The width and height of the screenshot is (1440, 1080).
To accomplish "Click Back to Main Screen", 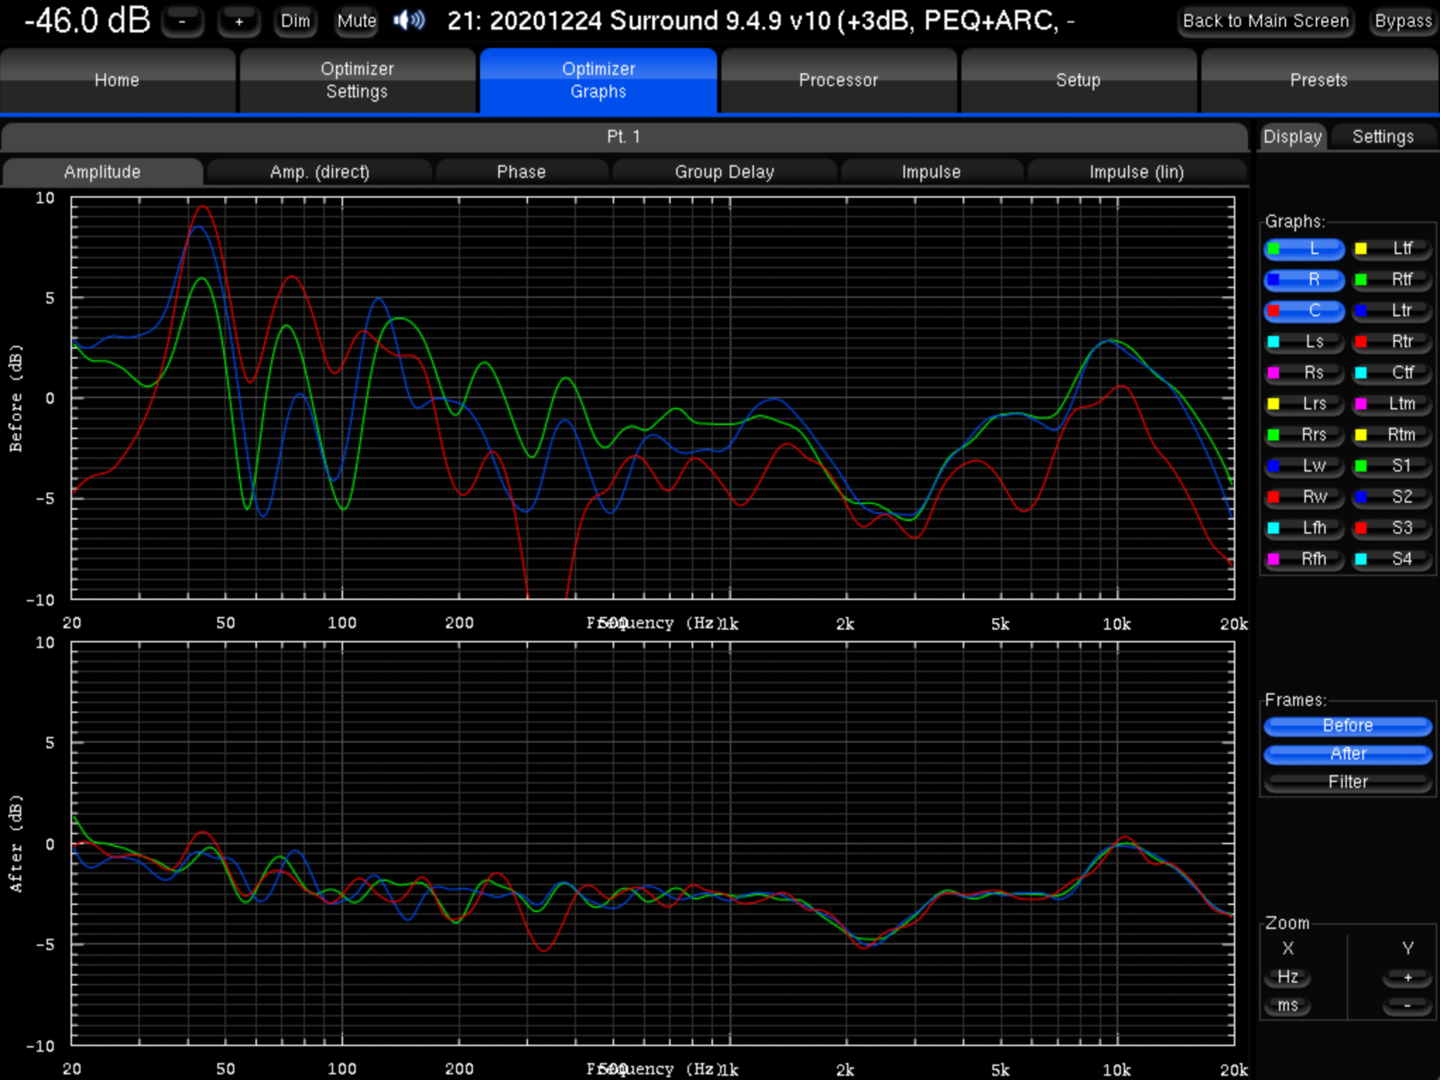I will 1265,21.
